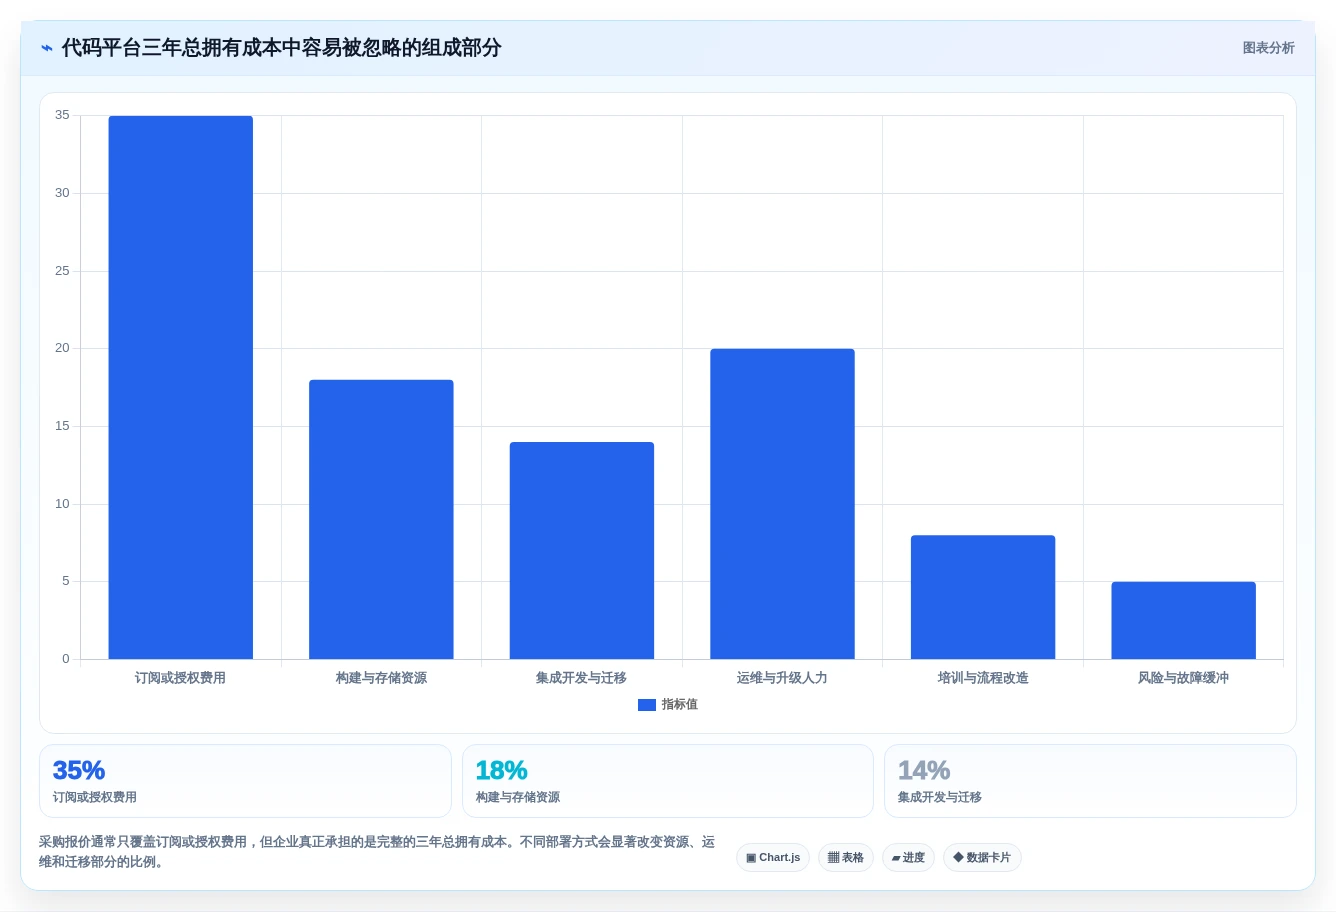Screen dimensions: 1336x912
Task: Open the 14% 集成开发与迁移 stat card
Action: pos(1090,781)
